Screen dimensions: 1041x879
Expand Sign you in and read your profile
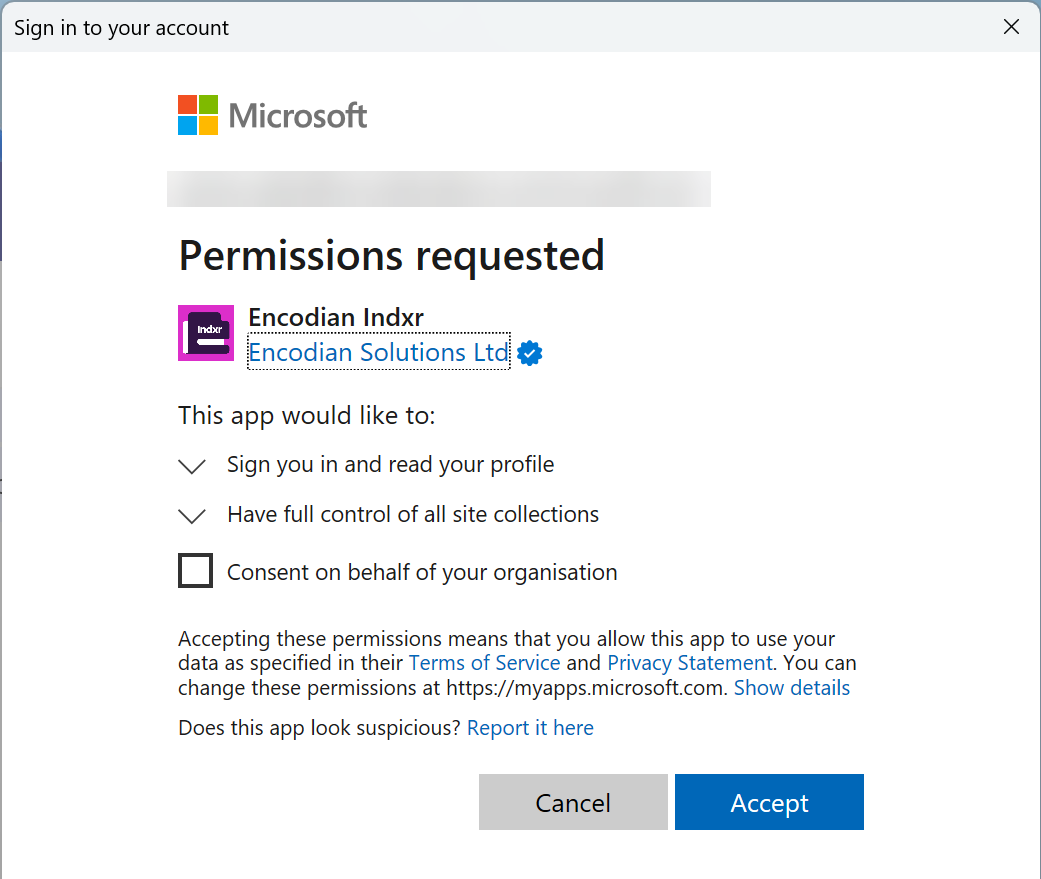pos(192,465)
